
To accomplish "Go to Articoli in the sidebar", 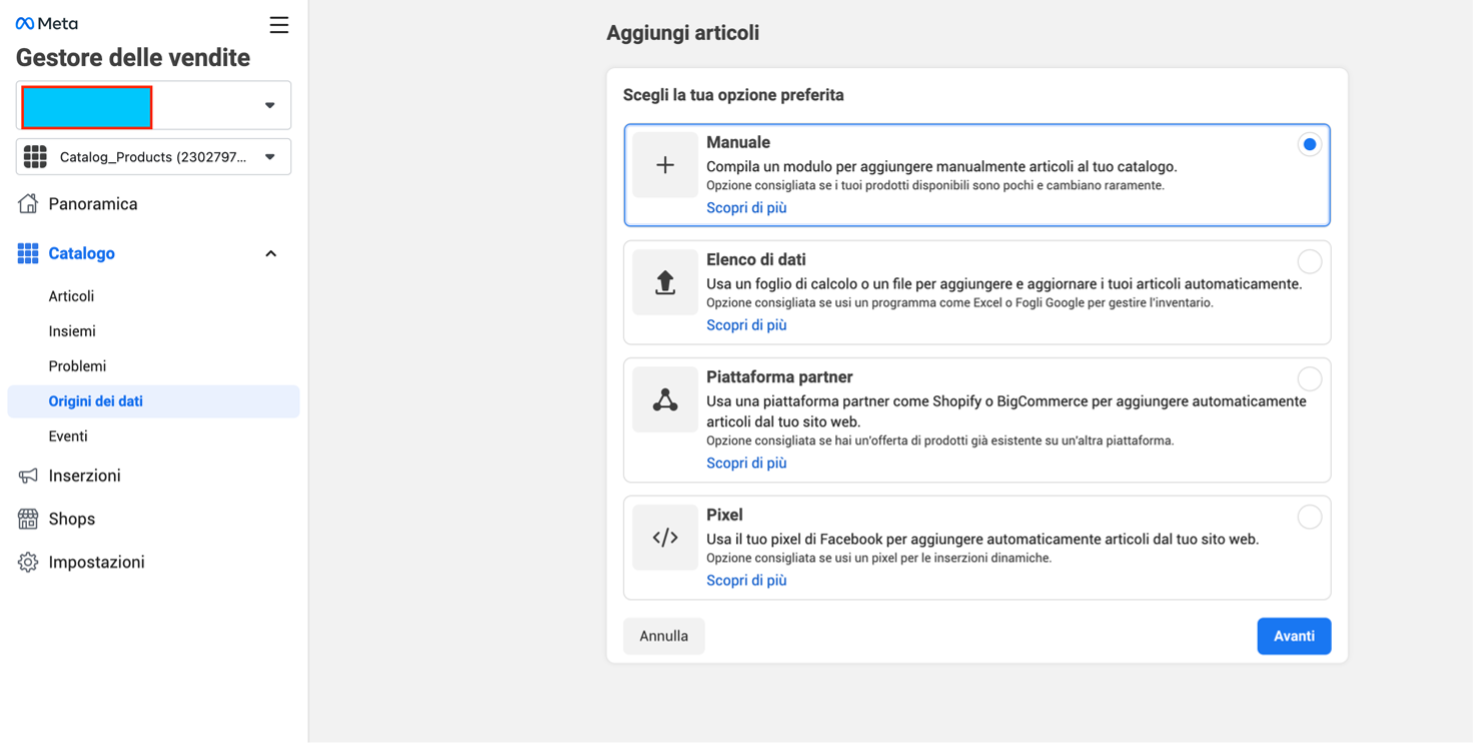I will 71,296.
